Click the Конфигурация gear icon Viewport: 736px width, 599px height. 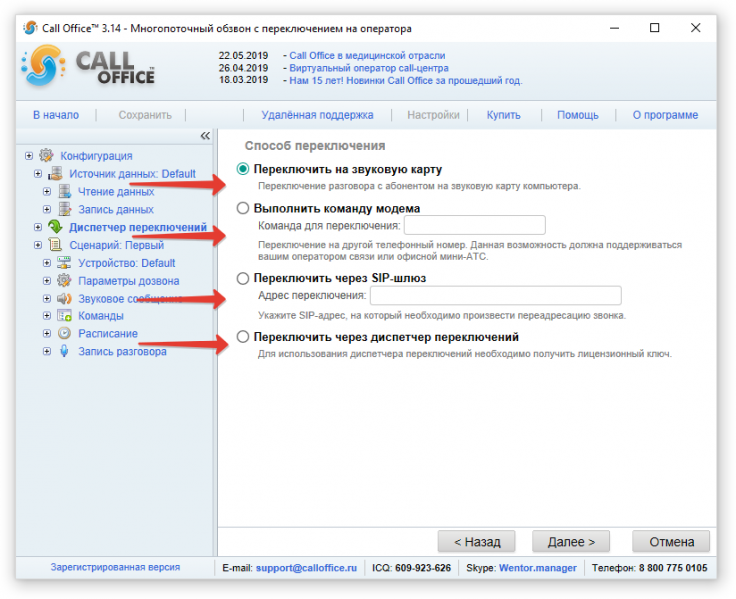[x=46, y=155]
